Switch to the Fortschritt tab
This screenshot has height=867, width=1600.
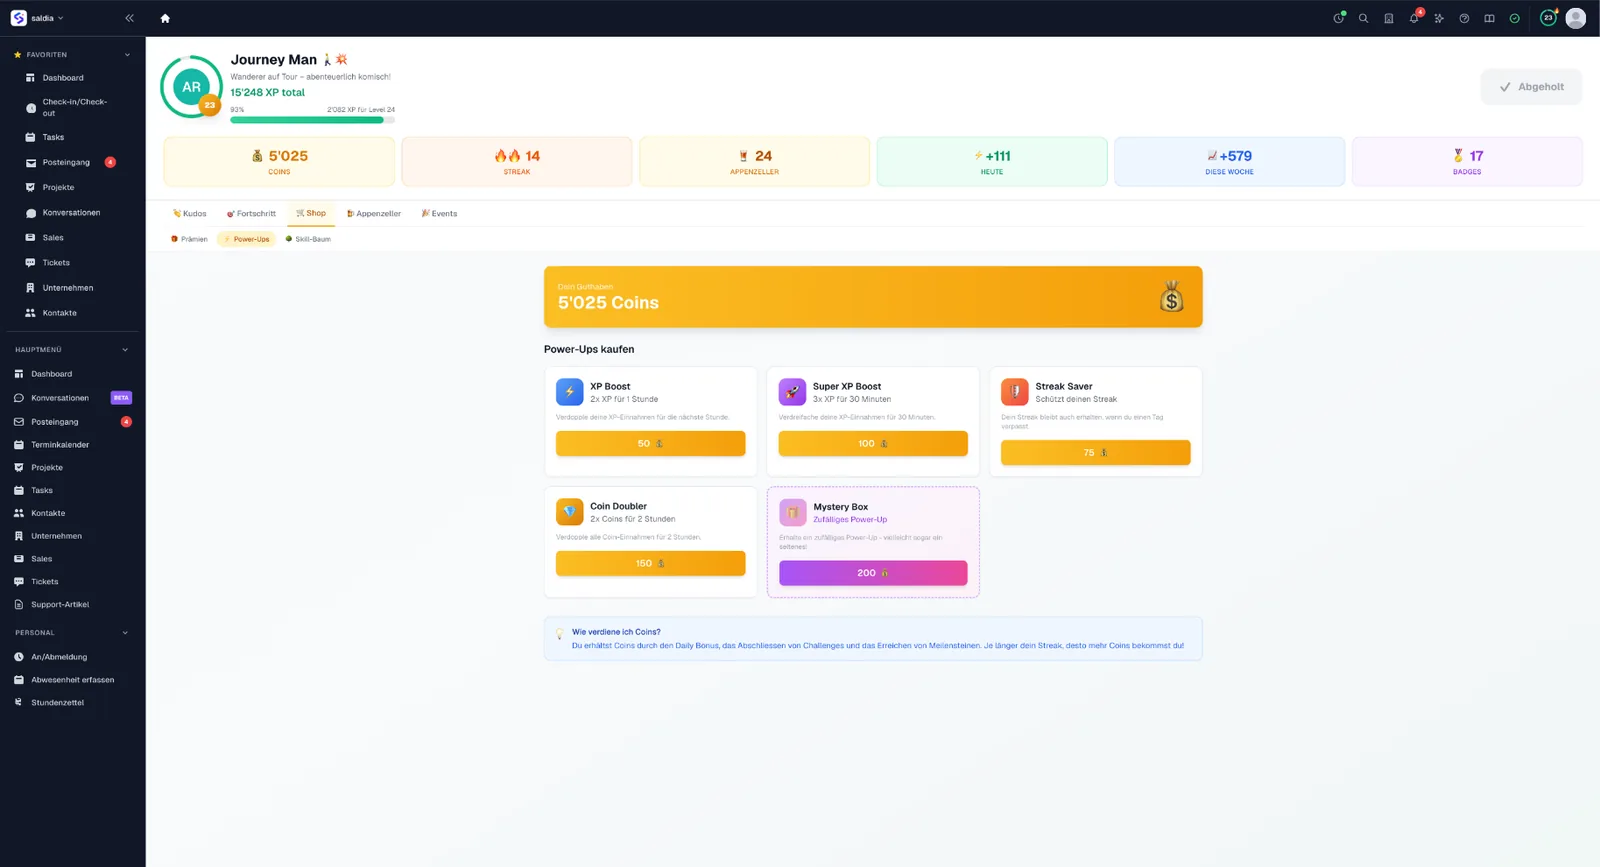pos(251,213)
